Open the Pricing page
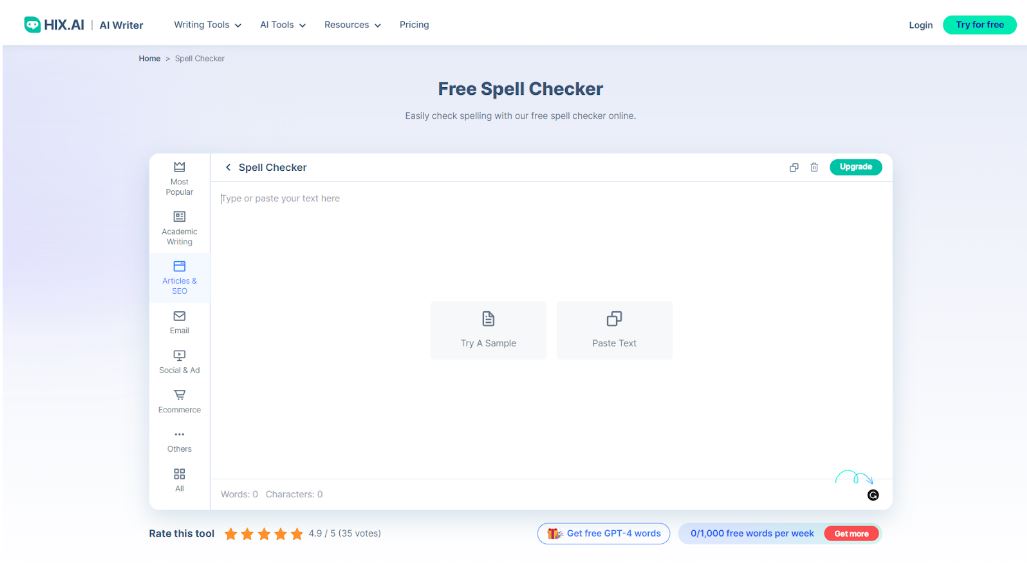 click(414, 25)
